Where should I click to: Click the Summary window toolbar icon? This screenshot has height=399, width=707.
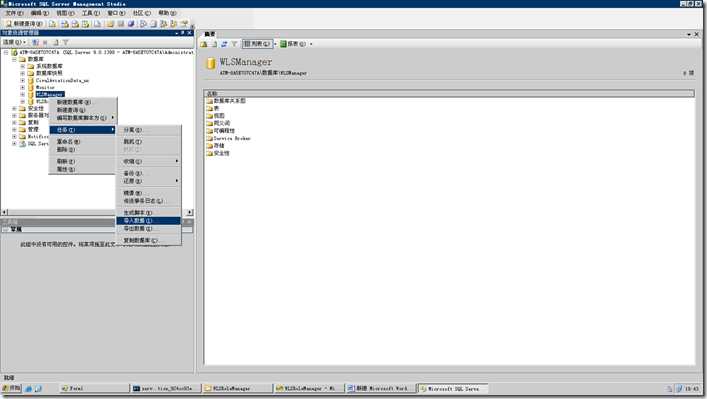[x=153, y=24]
